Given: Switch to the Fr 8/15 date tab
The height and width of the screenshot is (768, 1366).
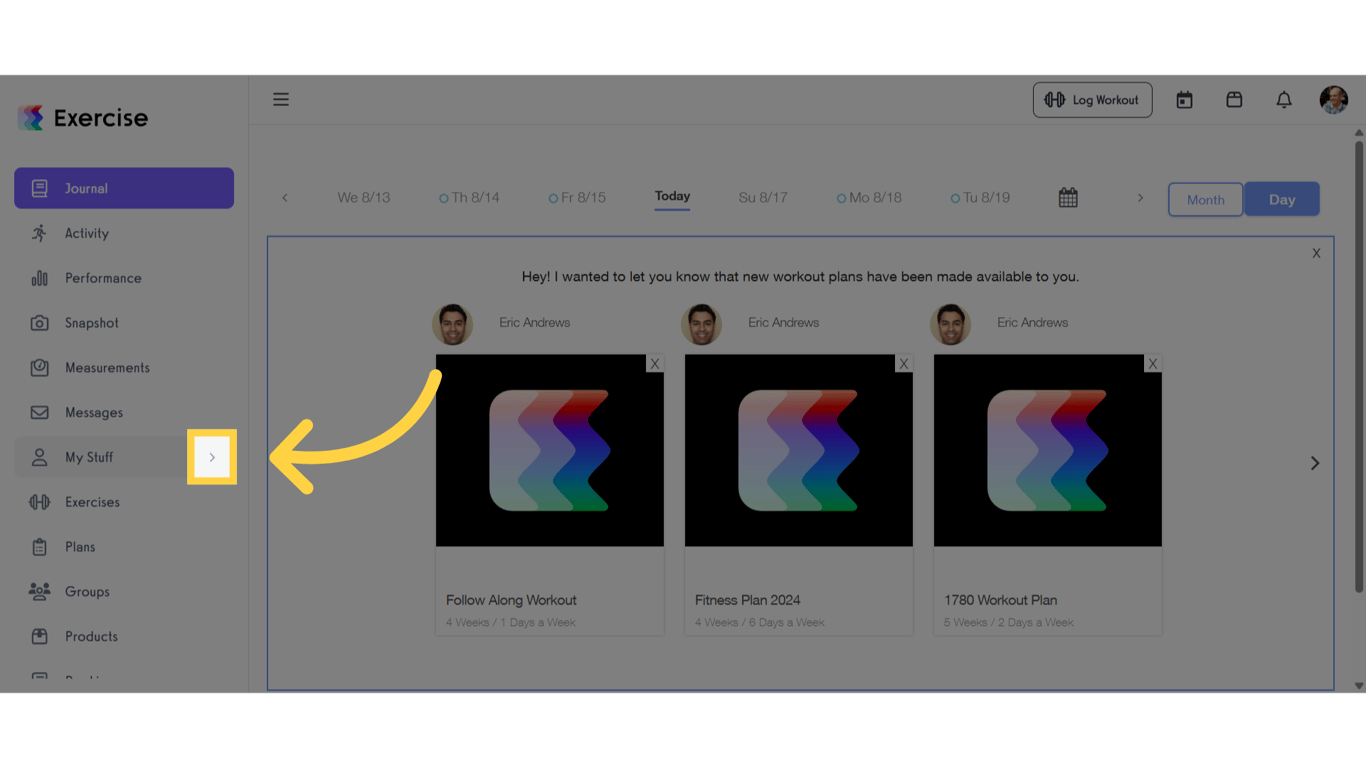Looking at the screenshot, I should coord(577,197).
